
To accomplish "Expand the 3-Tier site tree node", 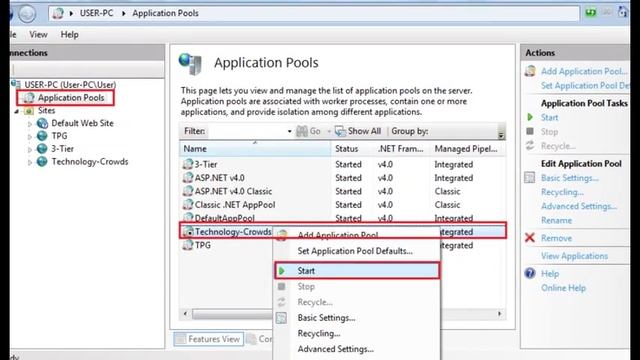I will 30,149.
